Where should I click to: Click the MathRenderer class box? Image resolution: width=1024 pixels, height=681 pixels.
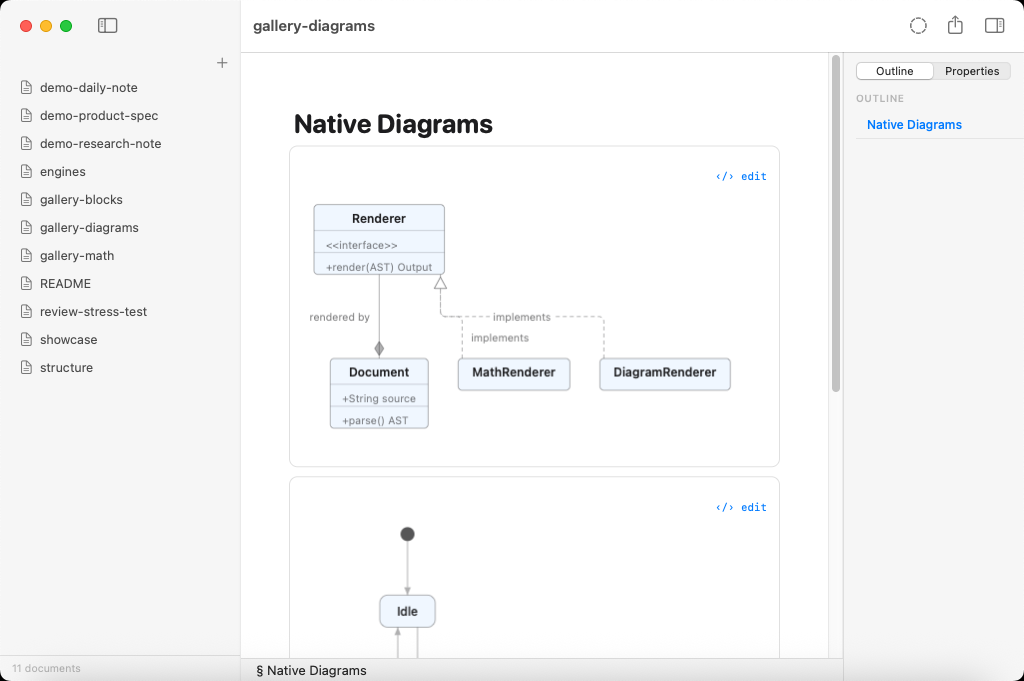click(514, 374)
